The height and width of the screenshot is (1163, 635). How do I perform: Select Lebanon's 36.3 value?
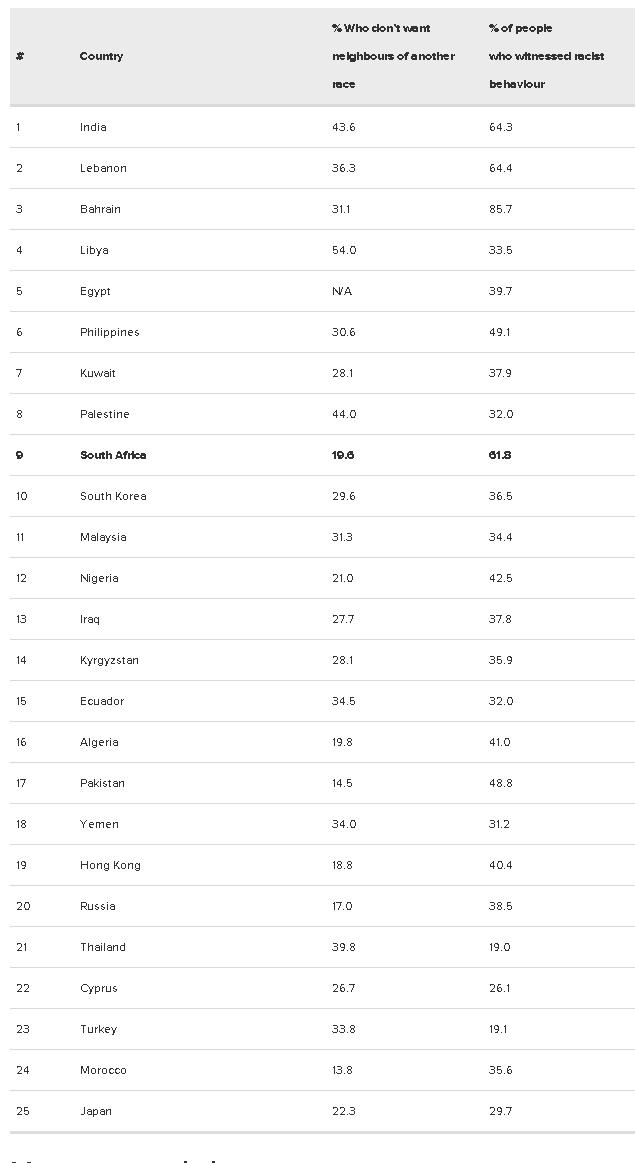coord(343,168)
